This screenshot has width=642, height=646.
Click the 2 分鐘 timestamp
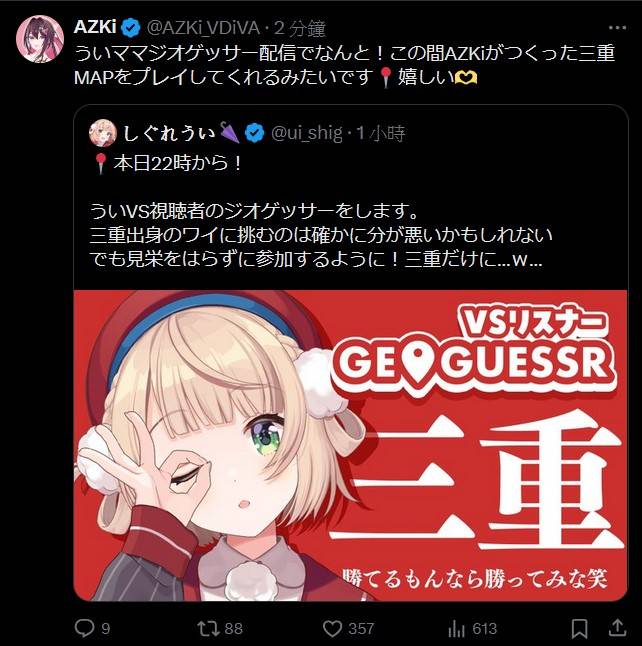[300, 28]
